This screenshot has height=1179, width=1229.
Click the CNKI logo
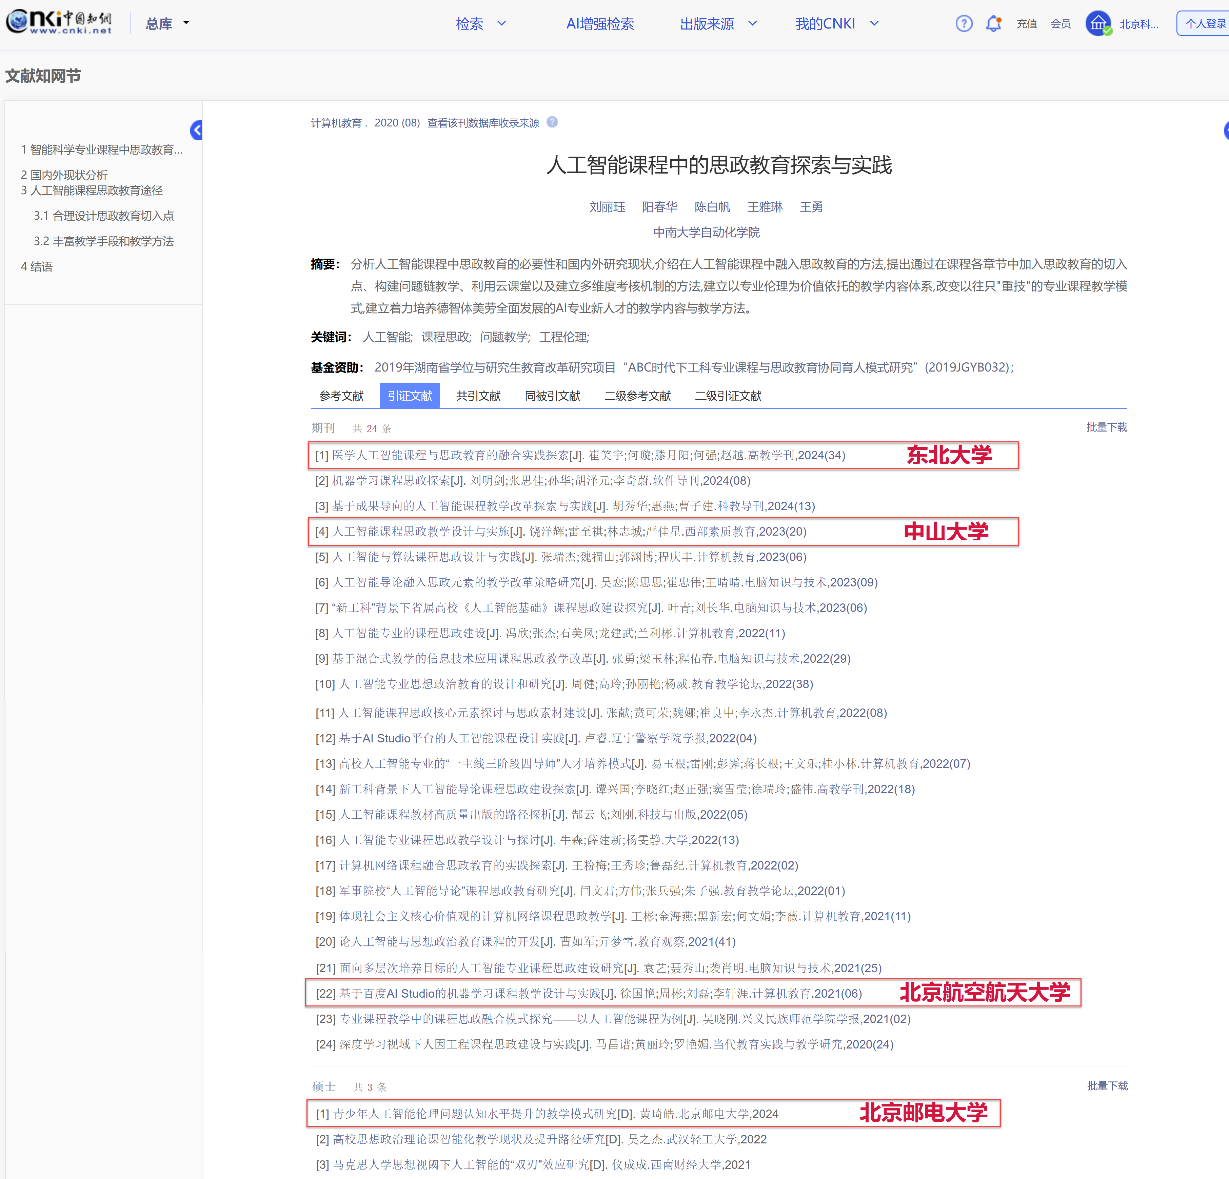[59, 23]
